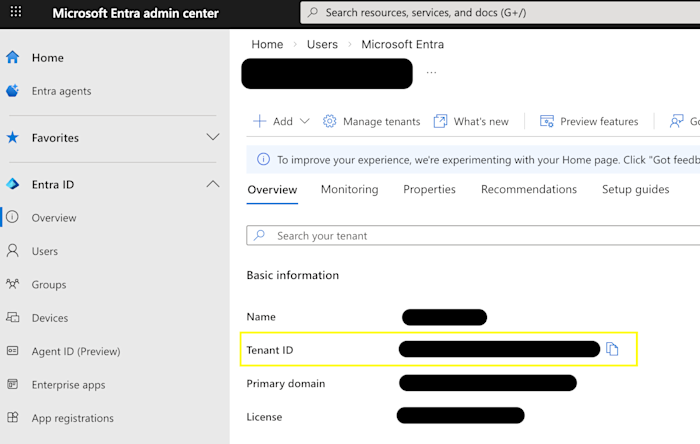Go to Devices in sidebar

[49, 318]
